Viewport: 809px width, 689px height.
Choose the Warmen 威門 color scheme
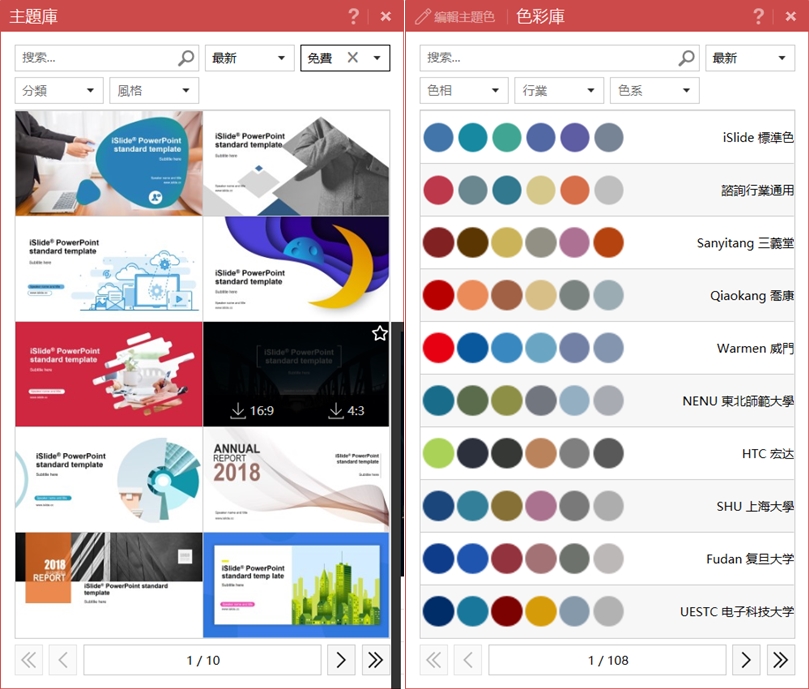607,348
